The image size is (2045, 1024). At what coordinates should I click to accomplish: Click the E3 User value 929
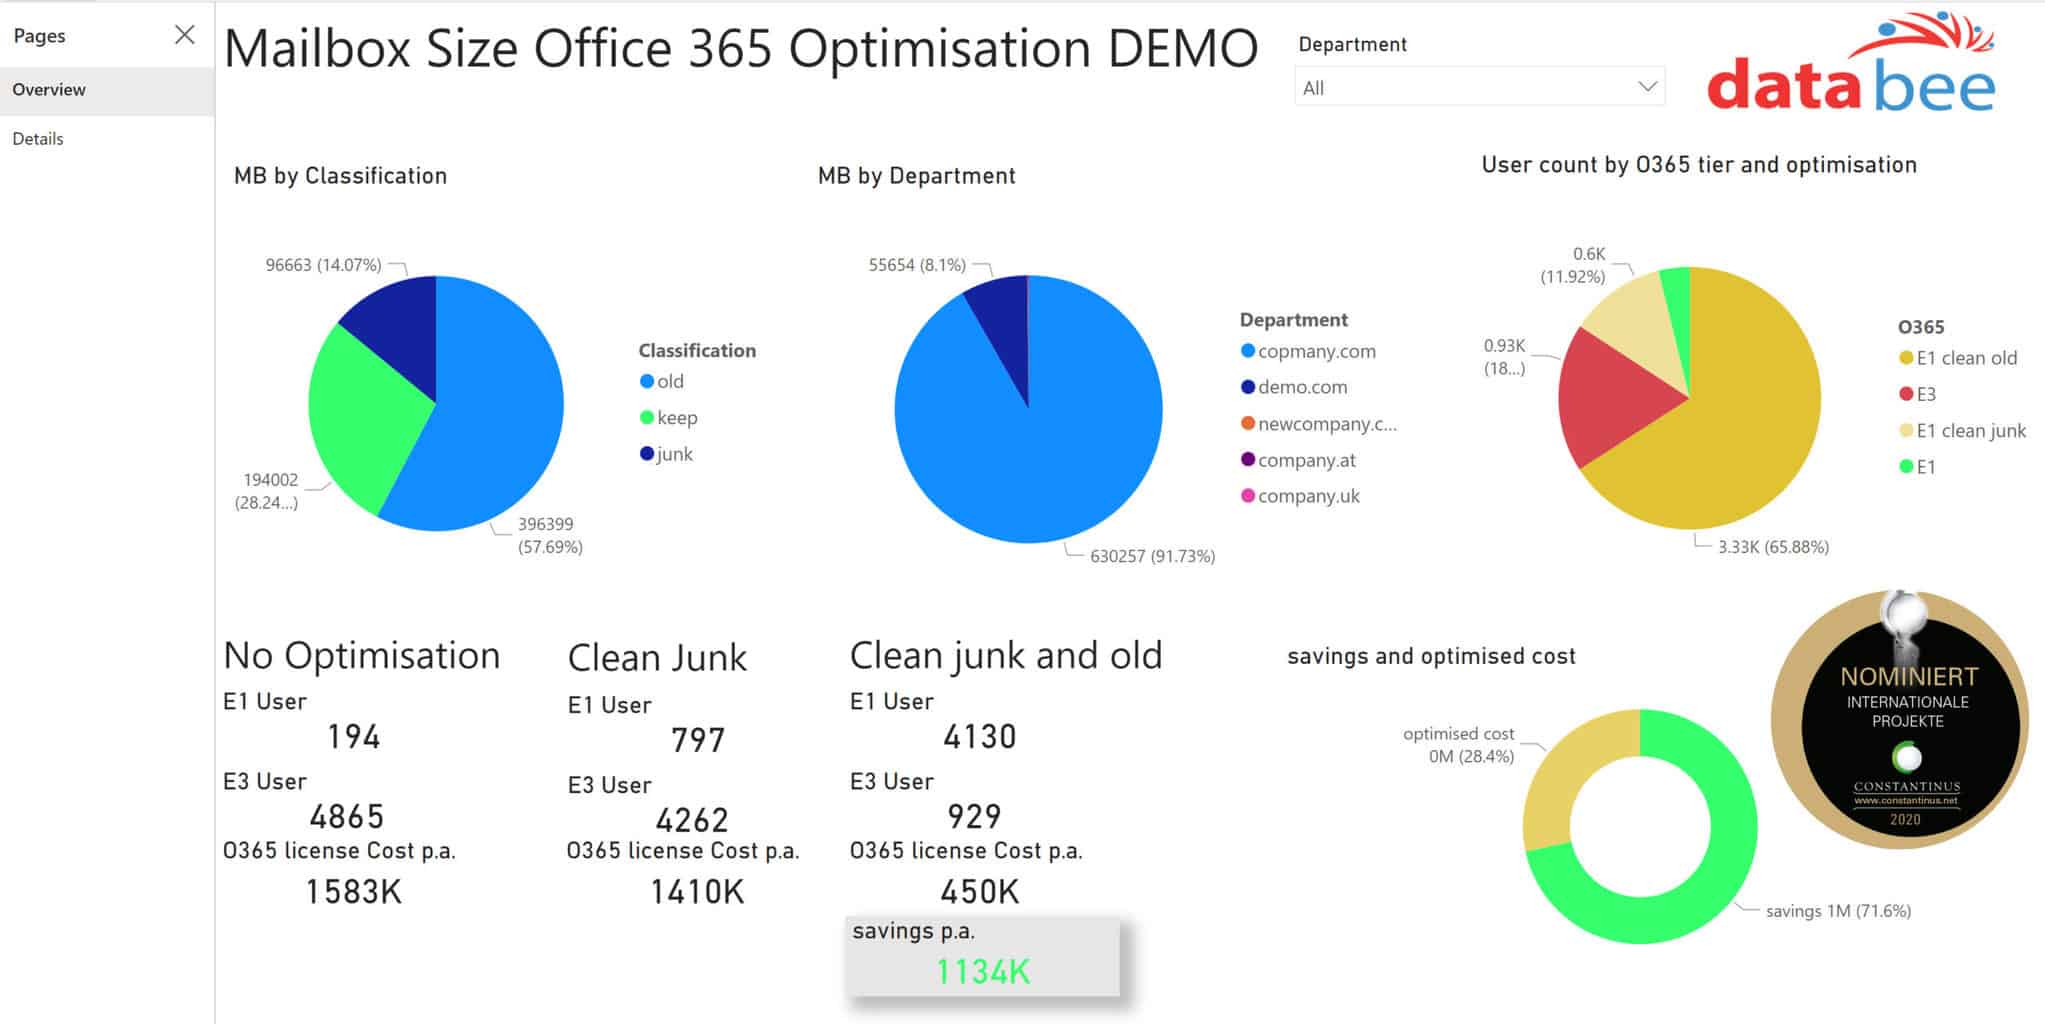(975, 817)
